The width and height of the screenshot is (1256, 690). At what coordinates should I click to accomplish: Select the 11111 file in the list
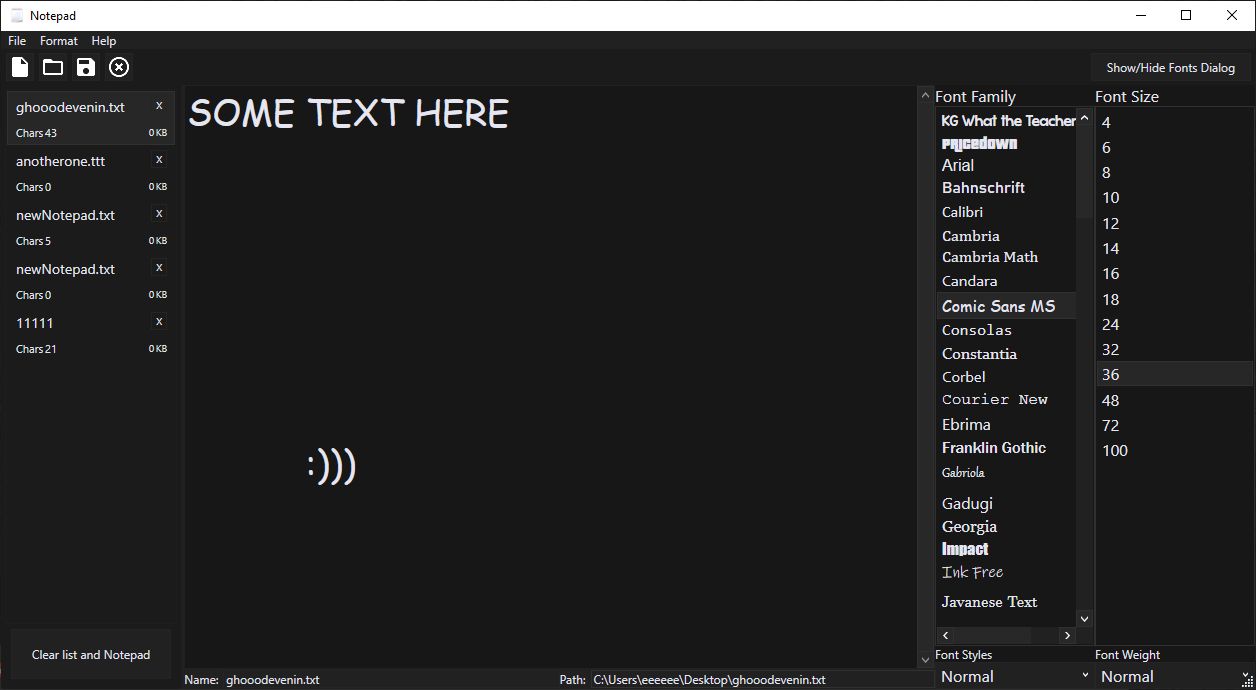pyautogui.click(x=91, y=334)
